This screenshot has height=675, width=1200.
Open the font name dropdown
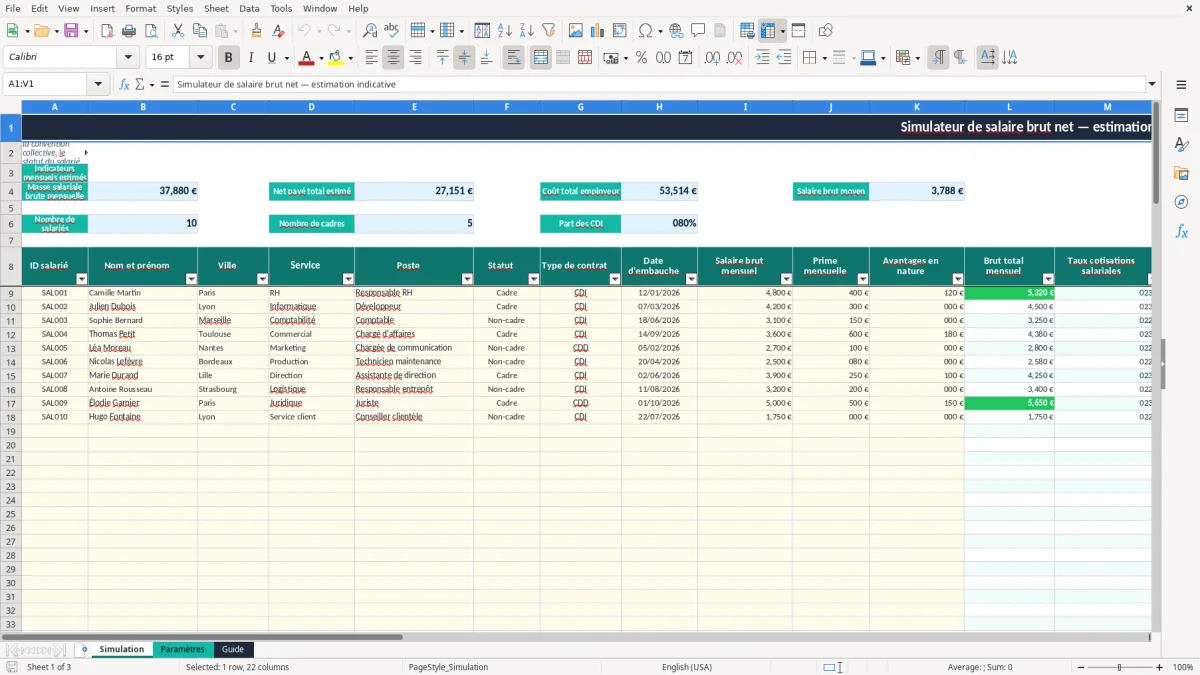[127, 58]
